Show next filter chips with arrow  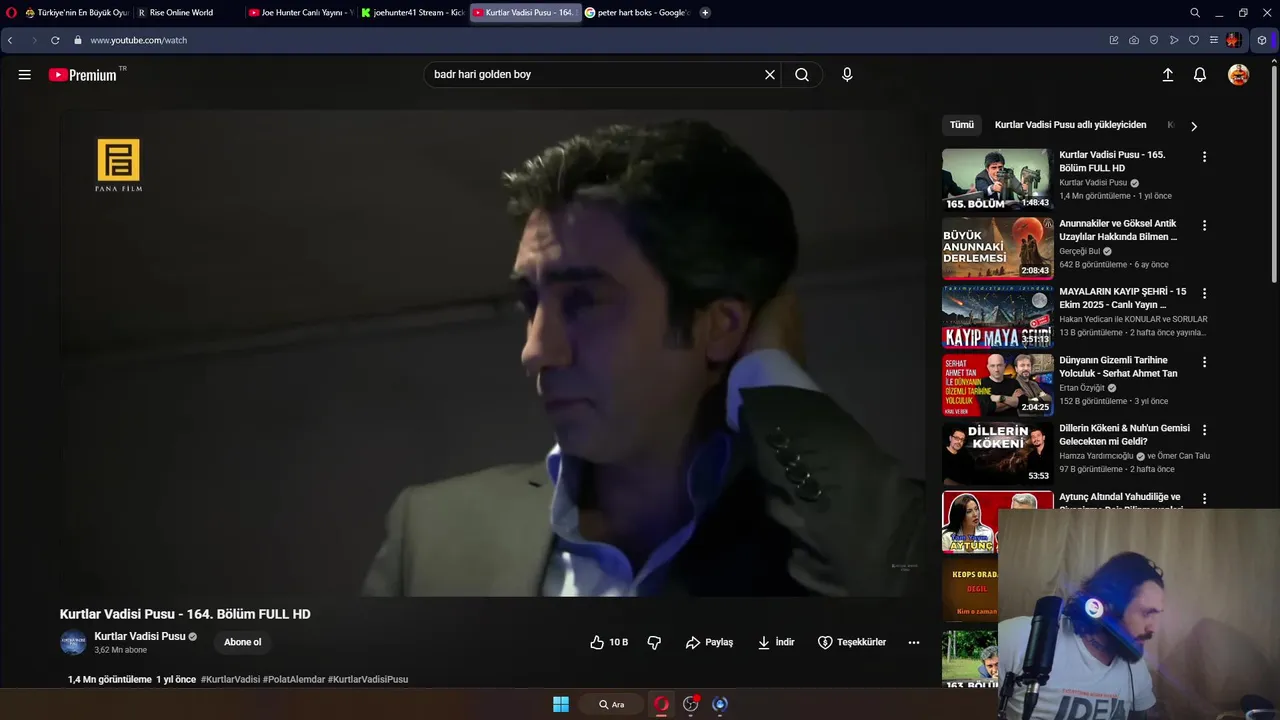pyautogui.click(x=1193, y=126)
